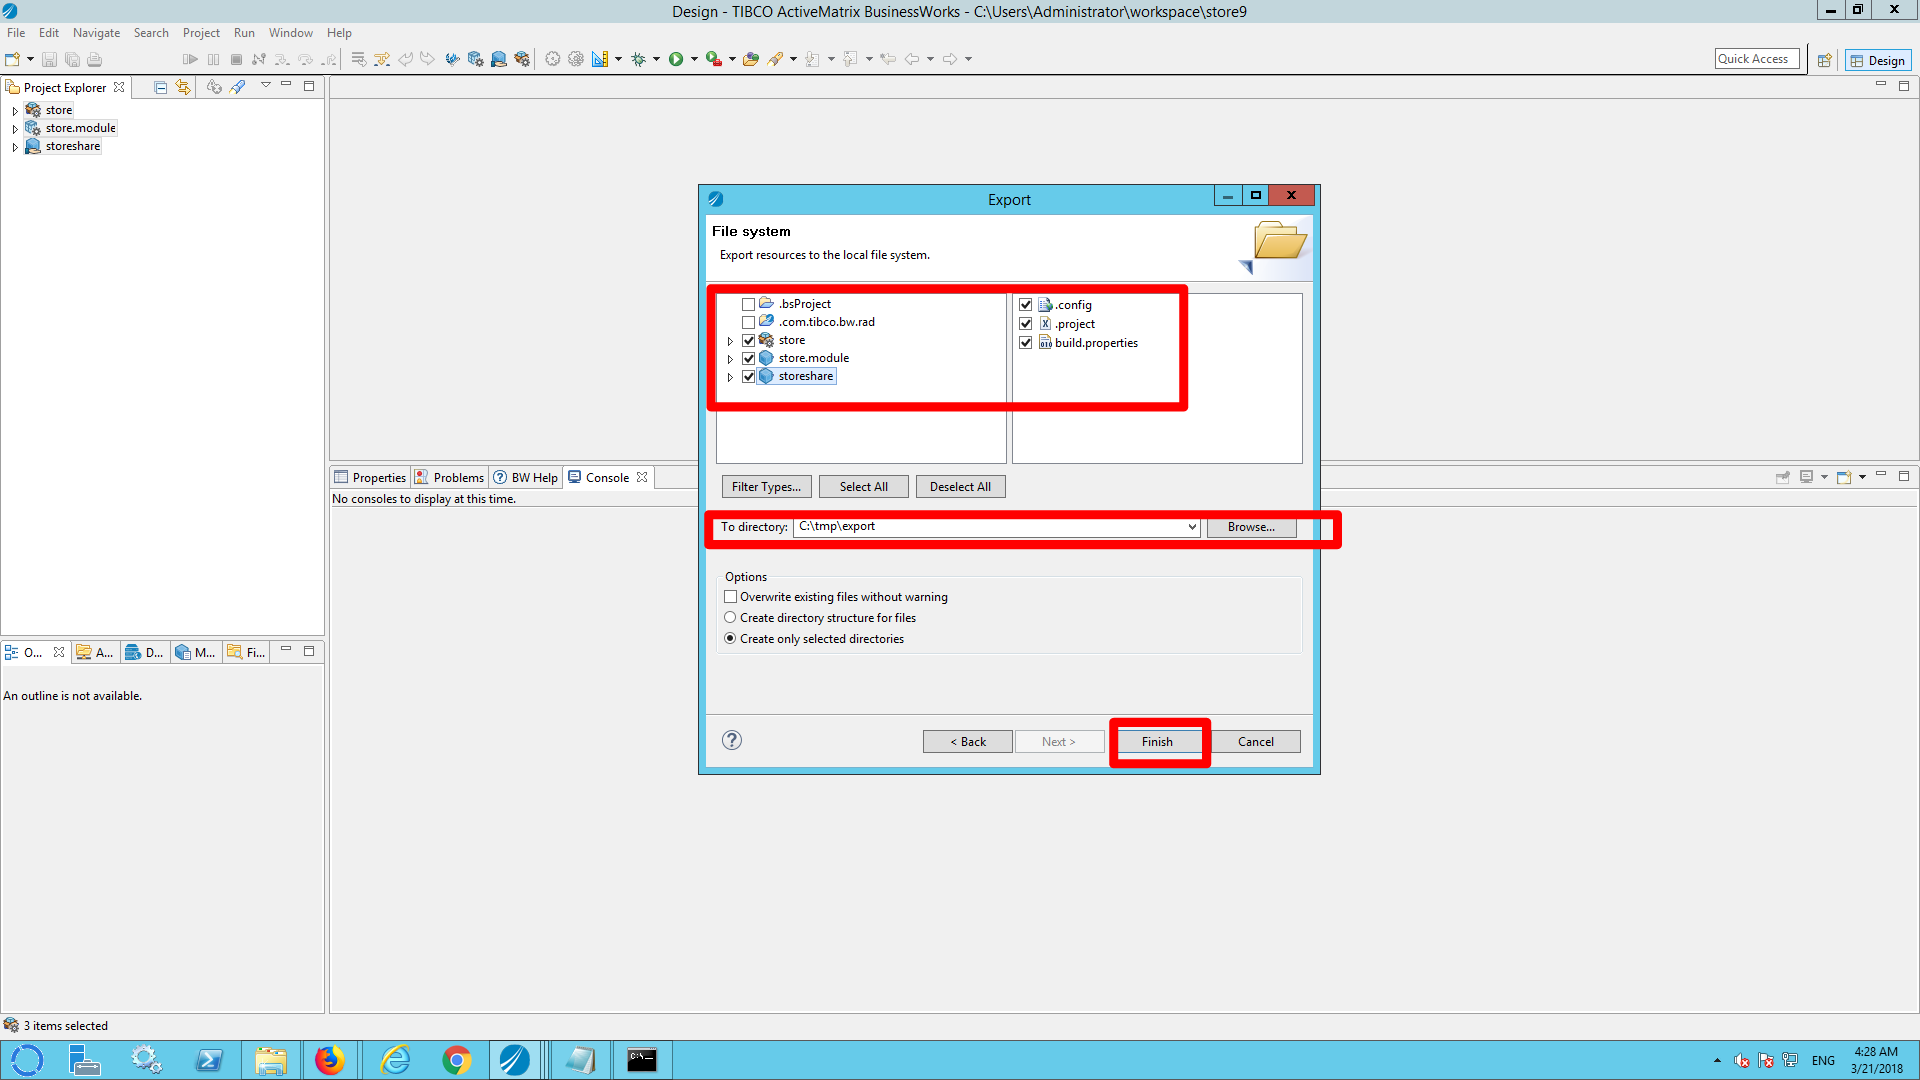
Task: Click the Open Perspective icon
Action: 1824,60
